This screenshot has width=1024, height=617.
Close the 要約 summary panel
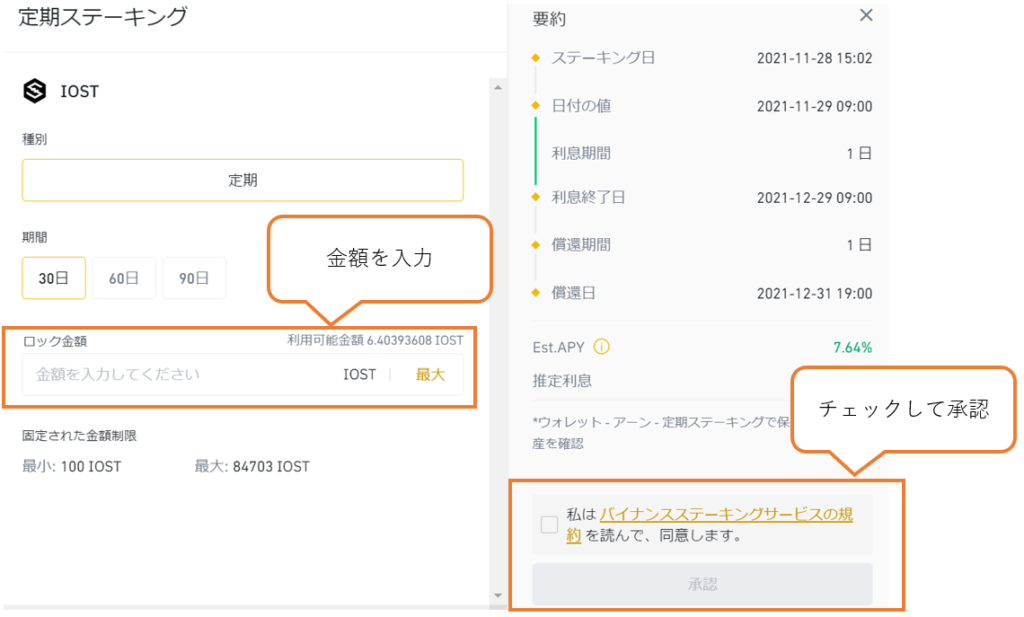866,15
